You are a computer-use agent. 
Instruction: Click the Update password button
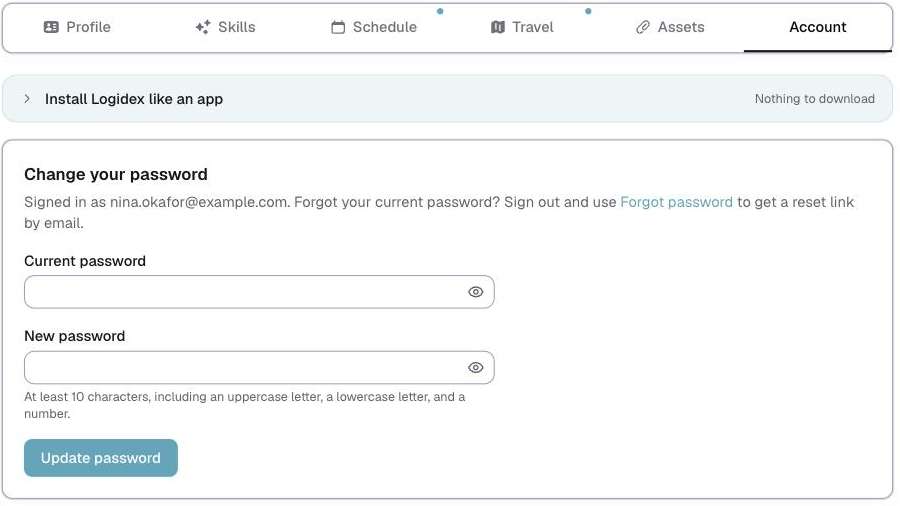(x=101, y=458)
